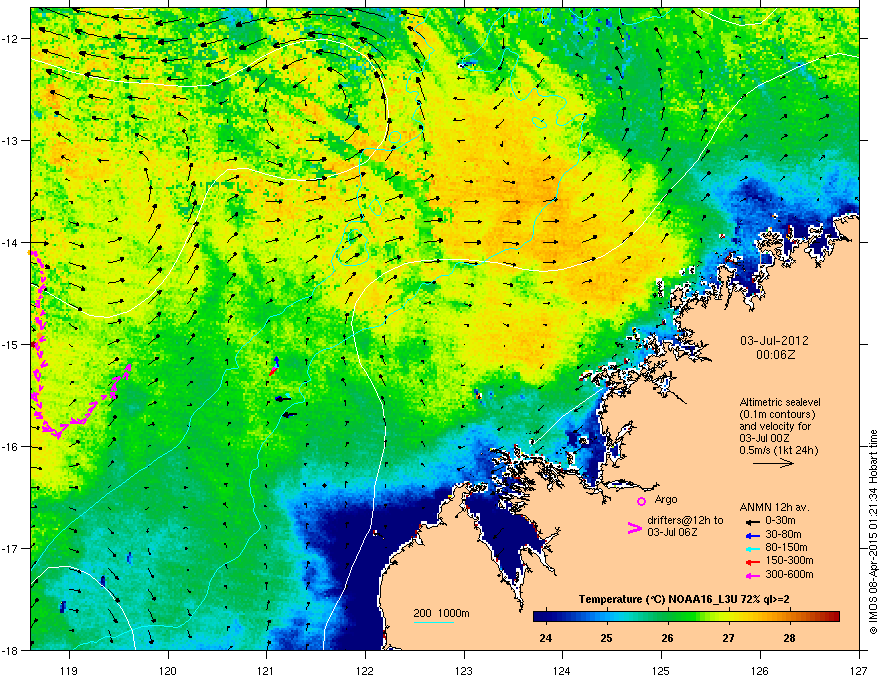Viewport: 880px width, 680px height.
Task: Click the 'Argo' legend label
Action: point(666,499)
